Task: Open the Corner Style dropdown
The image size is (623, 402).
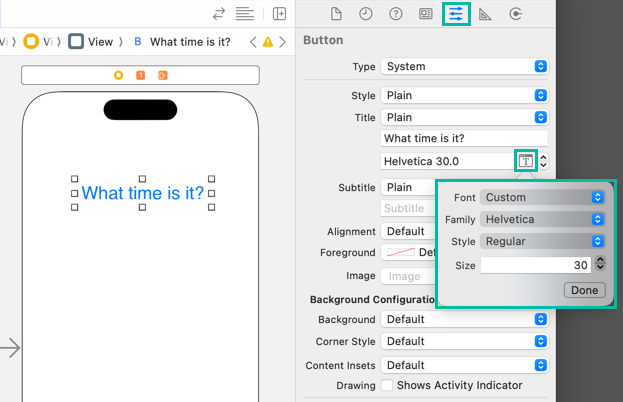Action: (464, 342)
